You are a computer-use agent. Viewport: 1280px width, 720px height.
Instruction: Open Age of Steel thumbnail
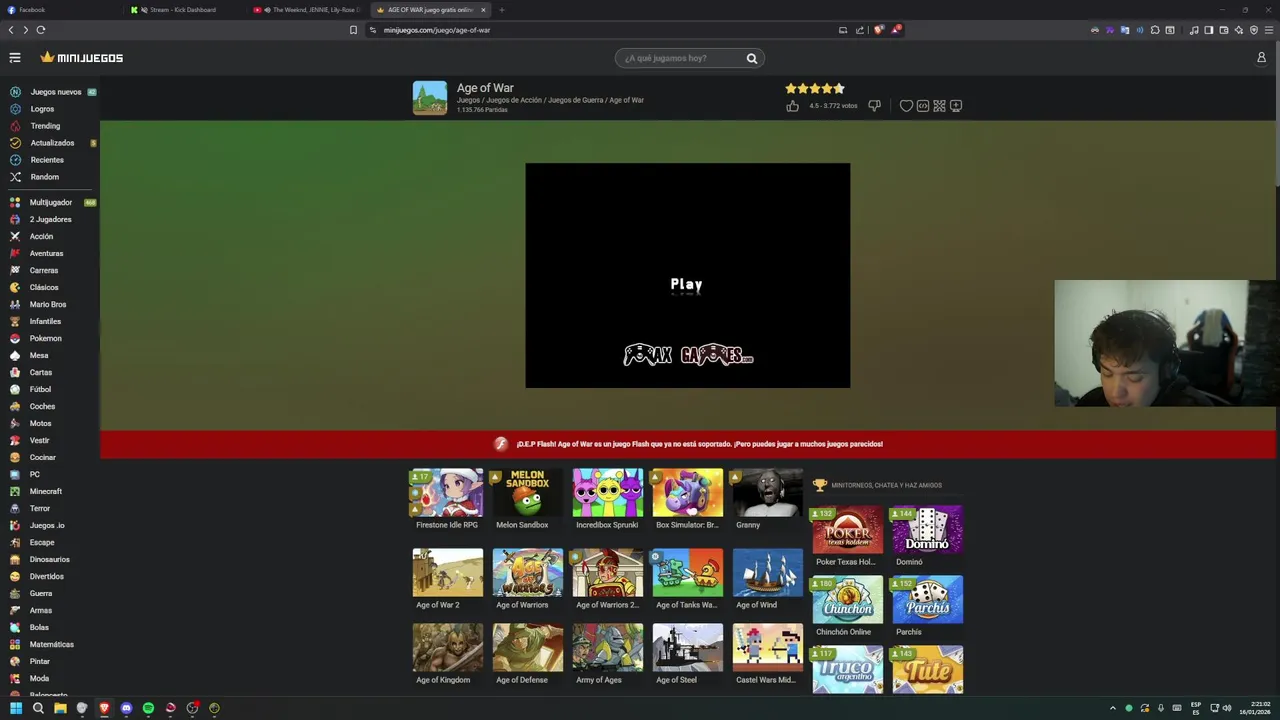pyautogui.click(x=687, y=648)
